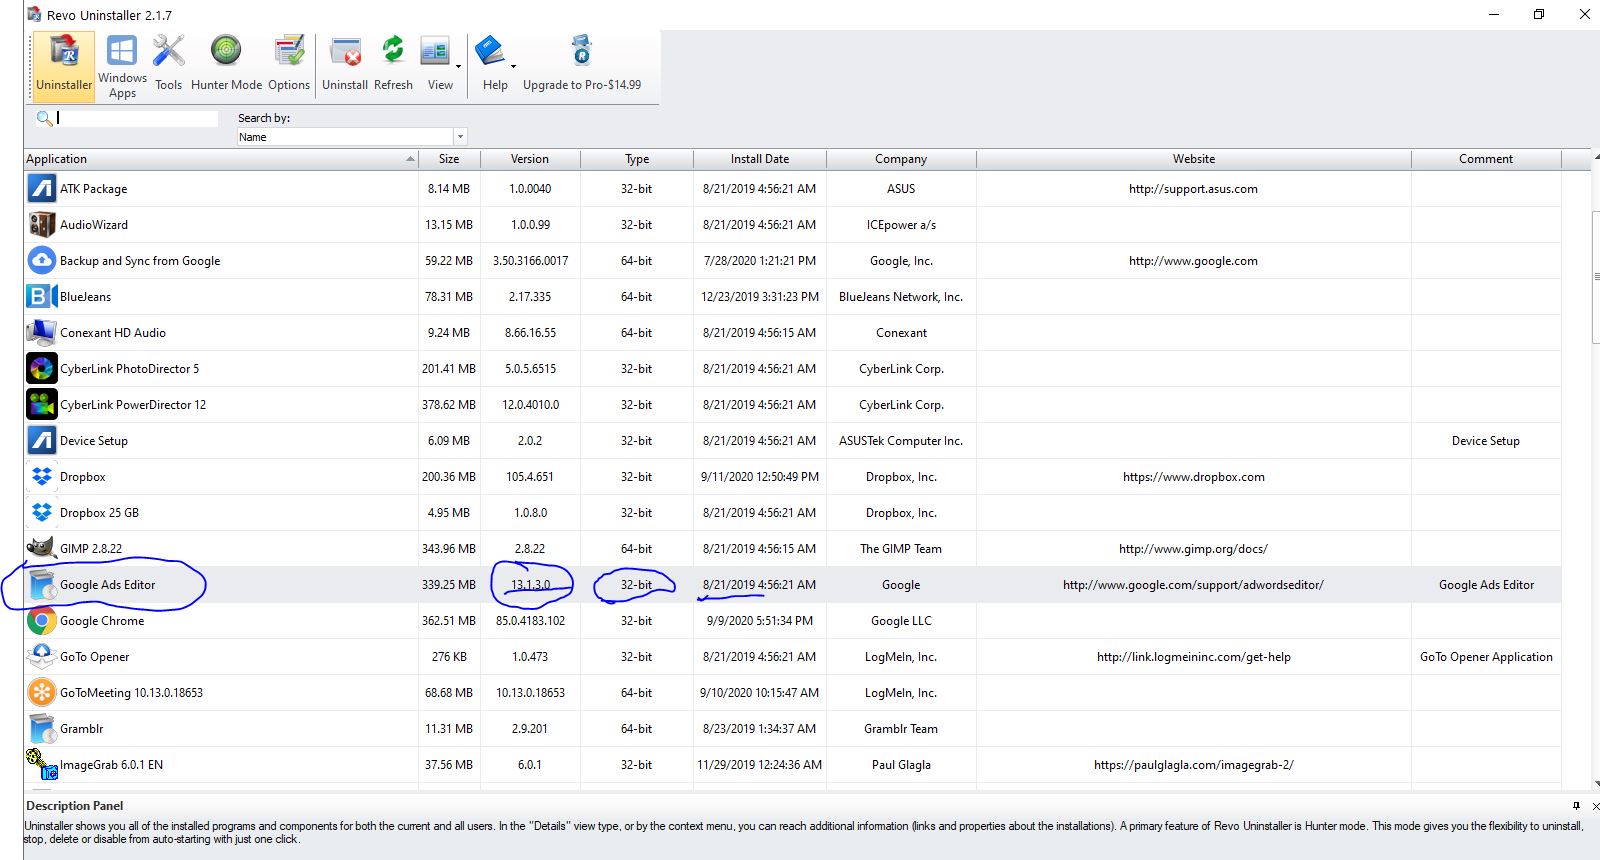Select the GoToMeeting app icon

41,692
